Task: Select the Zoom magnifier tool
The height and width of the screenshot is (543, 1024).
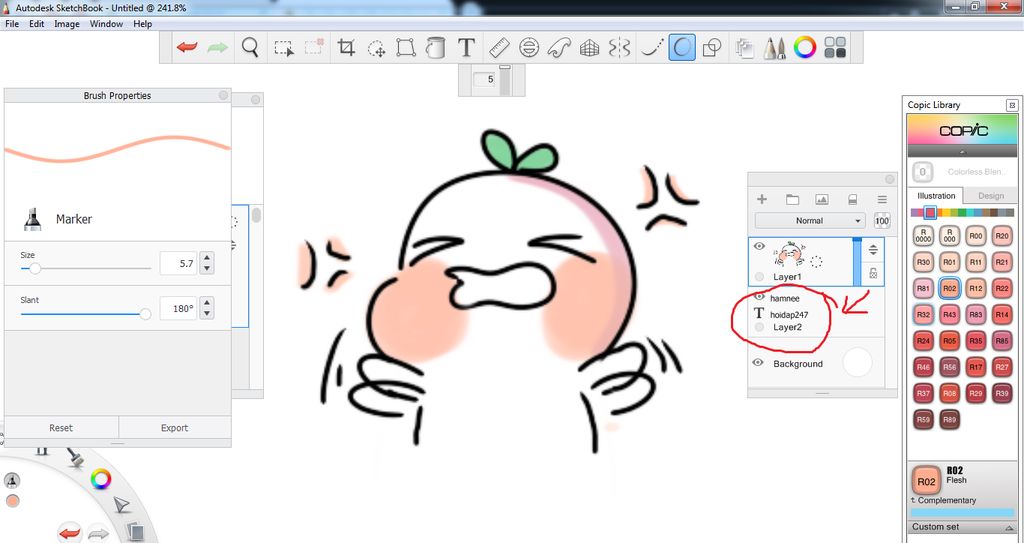Action: coord(250,47)
